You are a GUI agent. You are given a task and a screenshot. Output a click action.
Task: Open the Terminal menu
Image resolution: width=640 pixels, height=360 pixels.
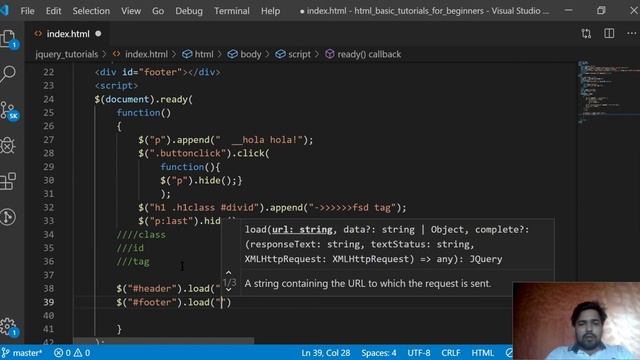coord(232,11)
